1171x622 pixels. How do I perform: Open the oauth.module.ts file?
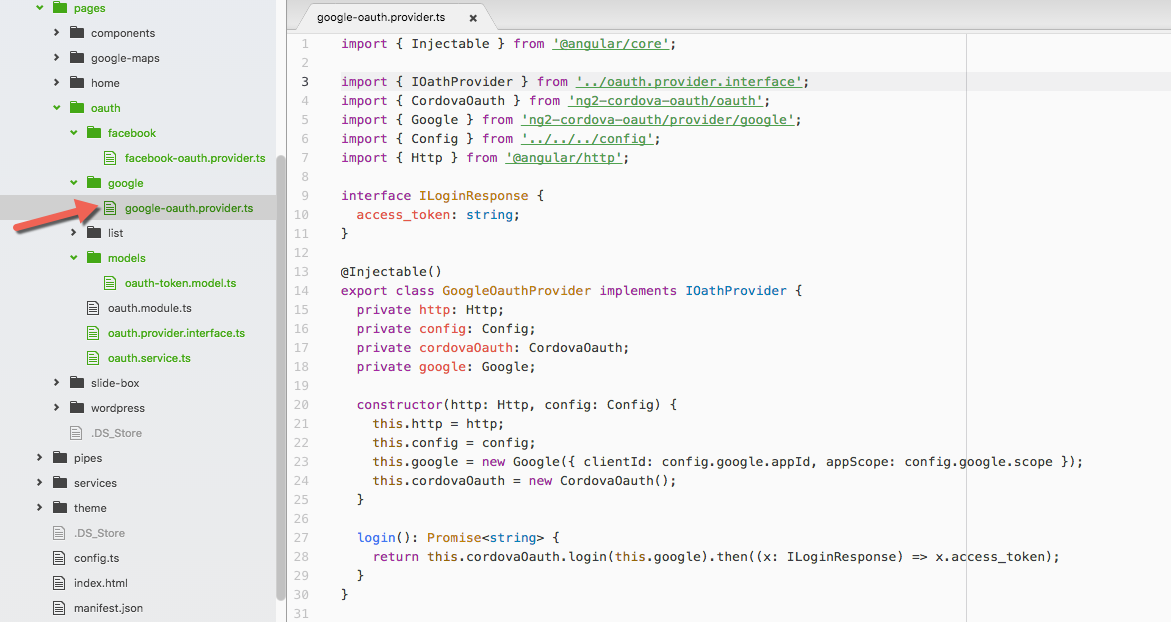pos(149,308)
